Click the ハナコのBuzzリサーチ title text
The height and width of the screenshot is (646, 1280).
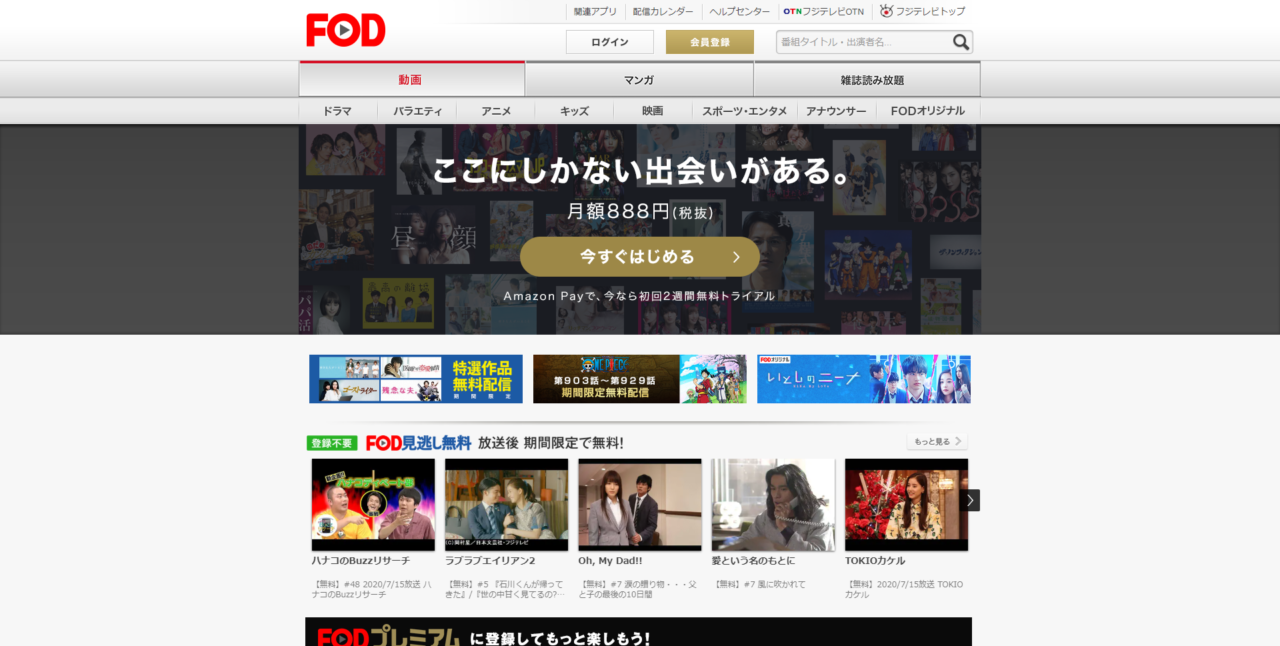click(361, 561)
